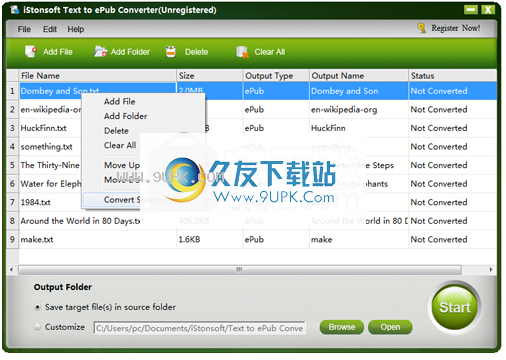Click the Add File toolbar label

(x=58, y=52)
